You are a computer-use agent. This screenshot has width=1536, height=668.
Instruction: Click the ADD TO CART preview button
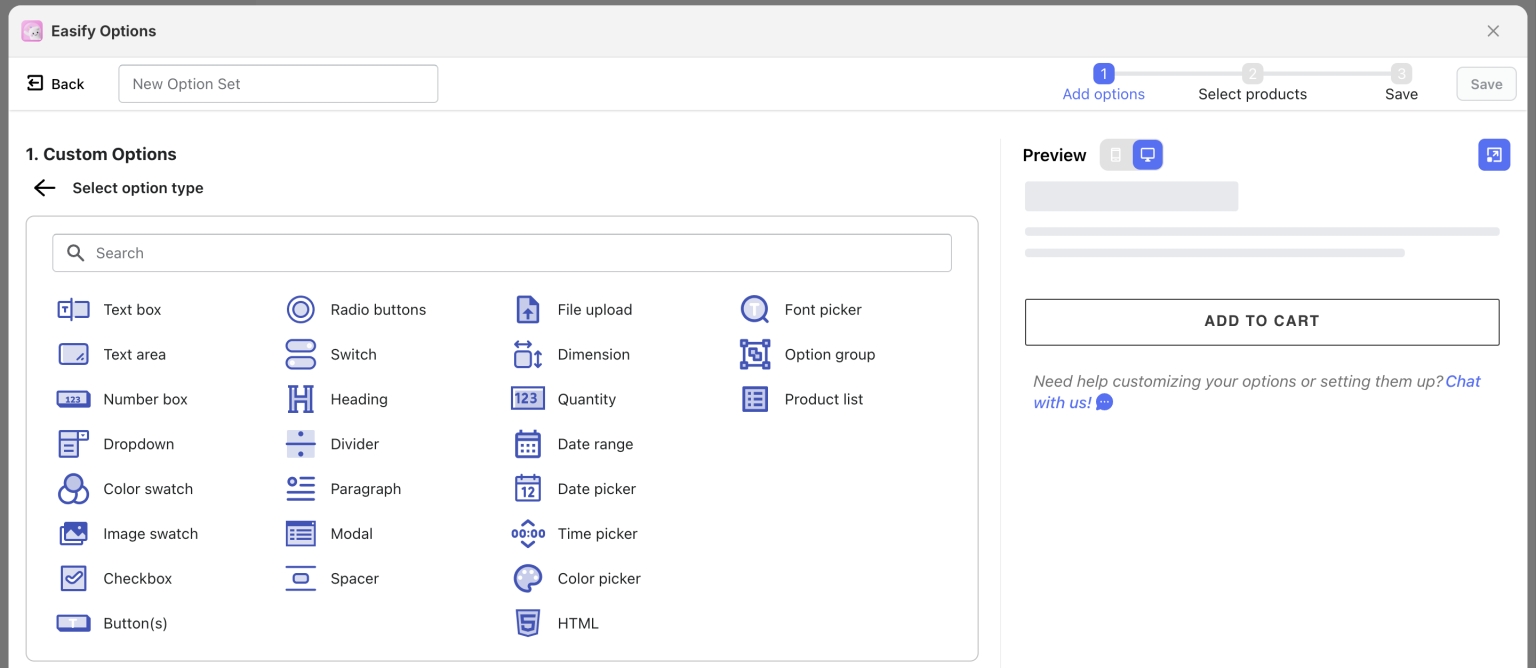(x=1261, y=321)
